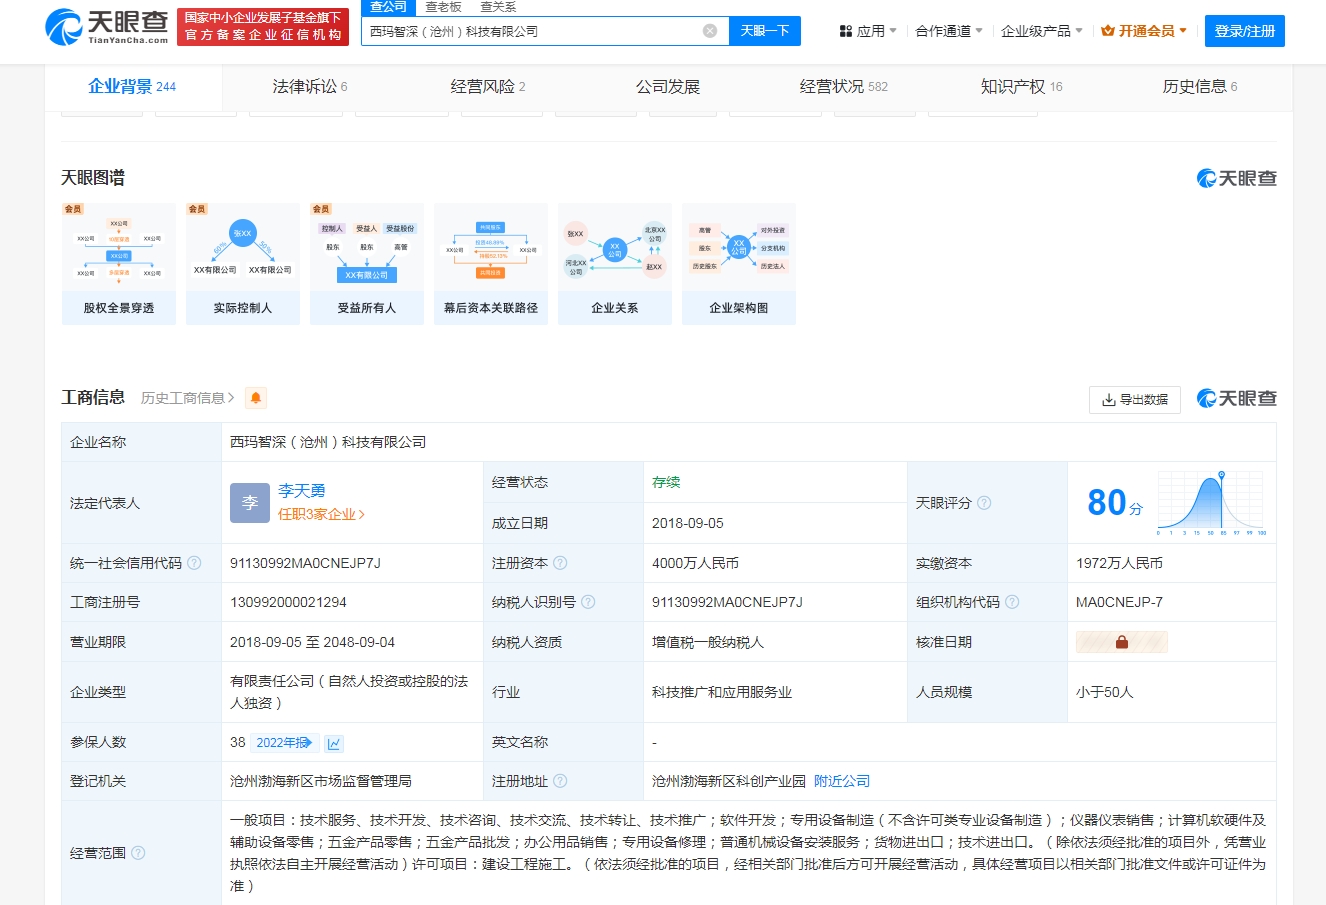Image resolution: width=1326 pixels, height=905 pixels.
Task: Switch to 历史信息 tab
Action: (1200, 87)
